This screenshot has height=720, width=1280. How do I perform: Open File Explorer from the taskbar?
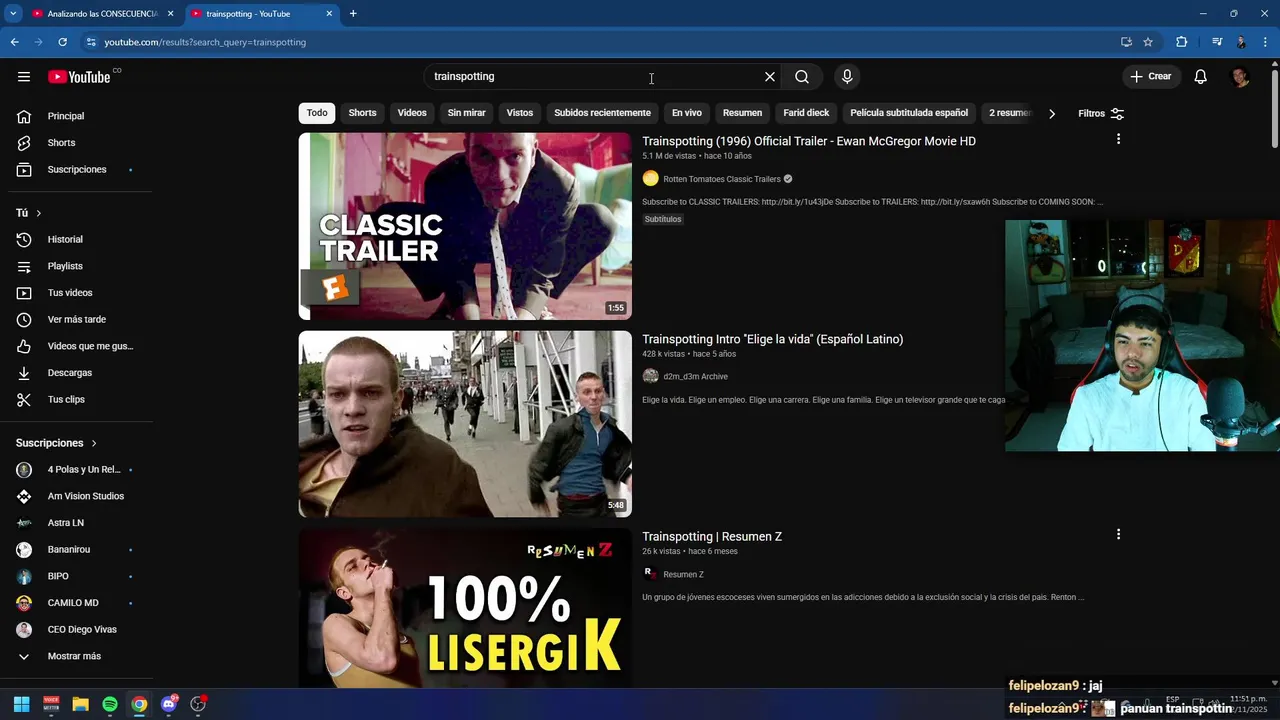[80, 704]
